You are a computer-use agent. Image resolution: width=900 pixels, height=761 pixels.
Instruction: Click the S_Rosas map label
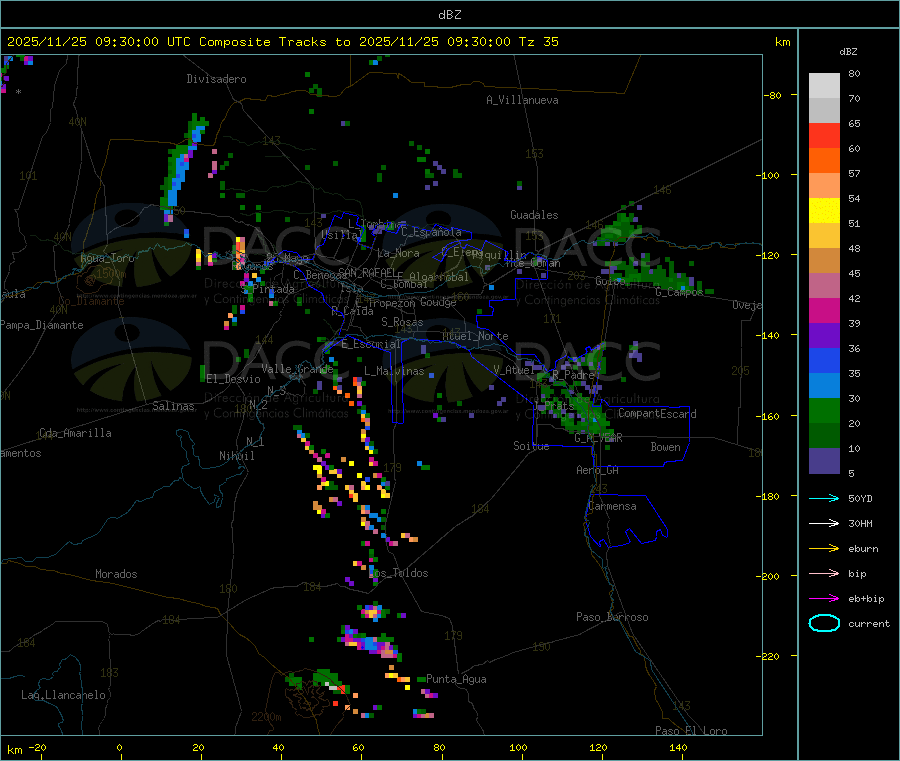(x=402, y=322)
